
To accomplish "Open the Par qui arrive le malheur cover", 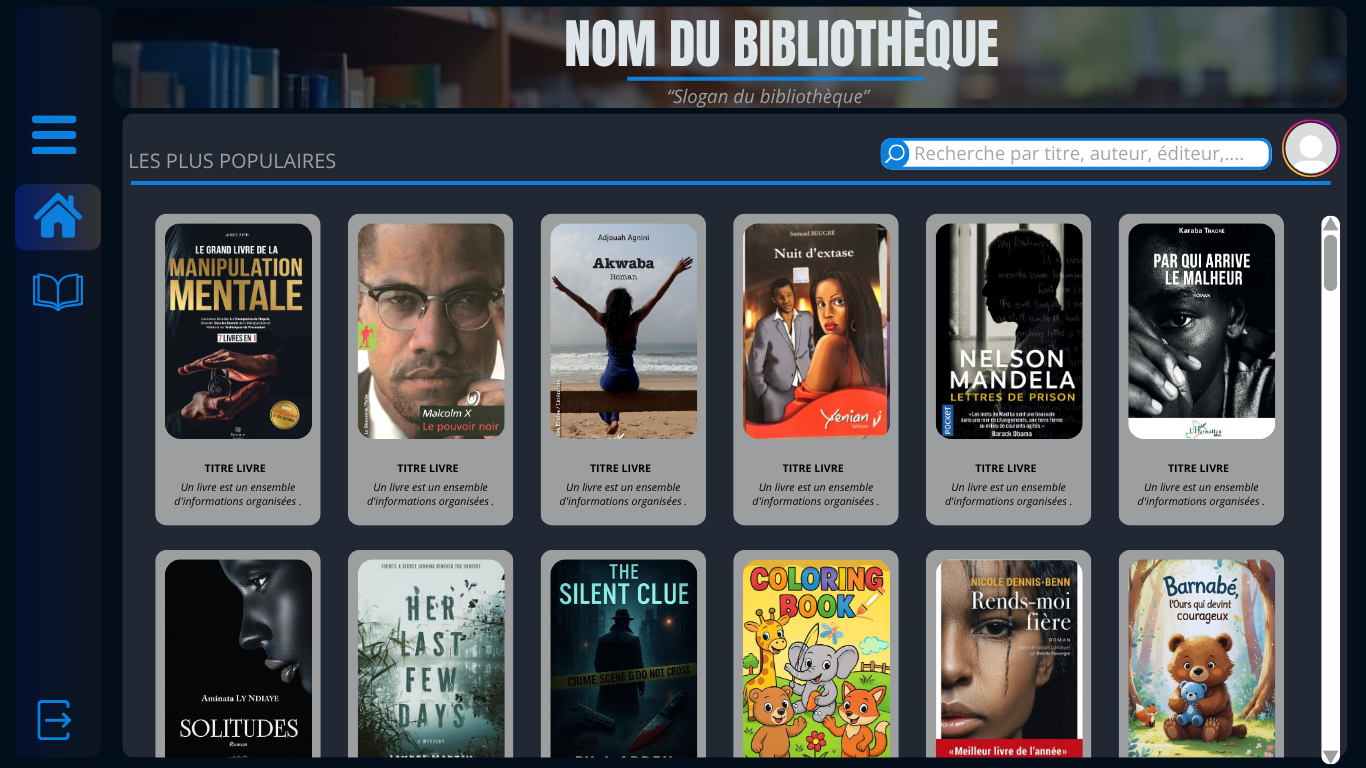I will click(1202, 331).
